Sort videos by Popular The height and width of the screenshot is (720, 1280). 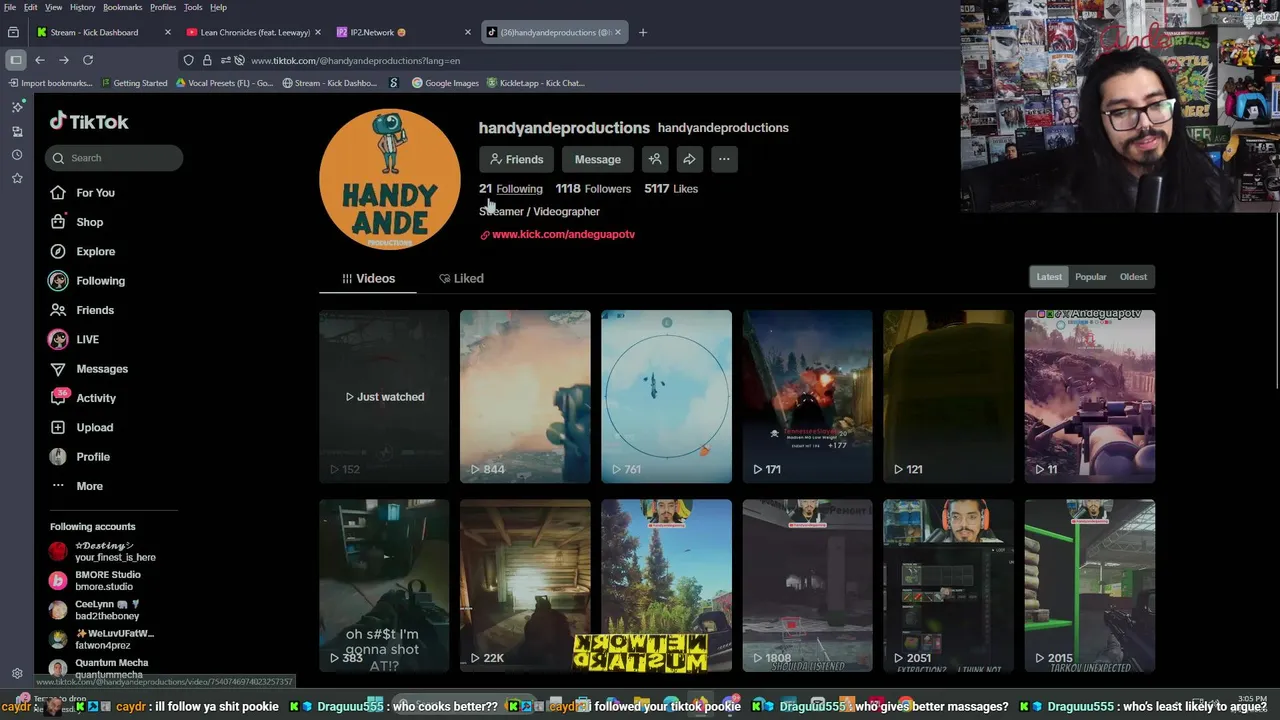click(1090, 277)
